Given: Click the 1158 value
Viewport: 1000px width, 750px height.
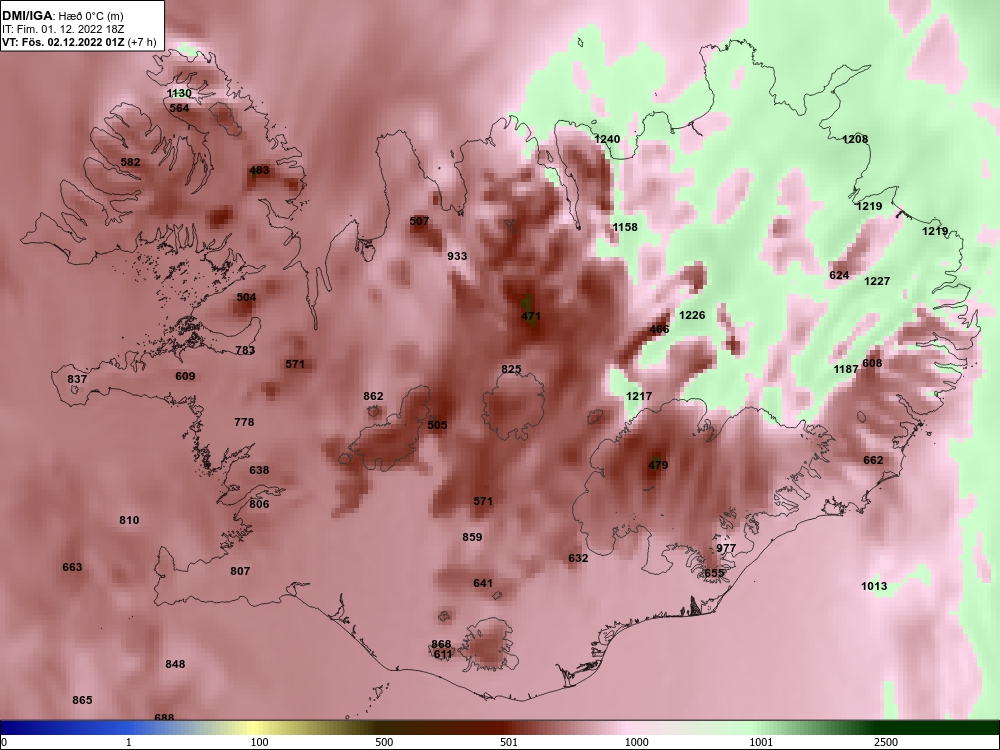Looking at the screenshot, I should [625, 227].
